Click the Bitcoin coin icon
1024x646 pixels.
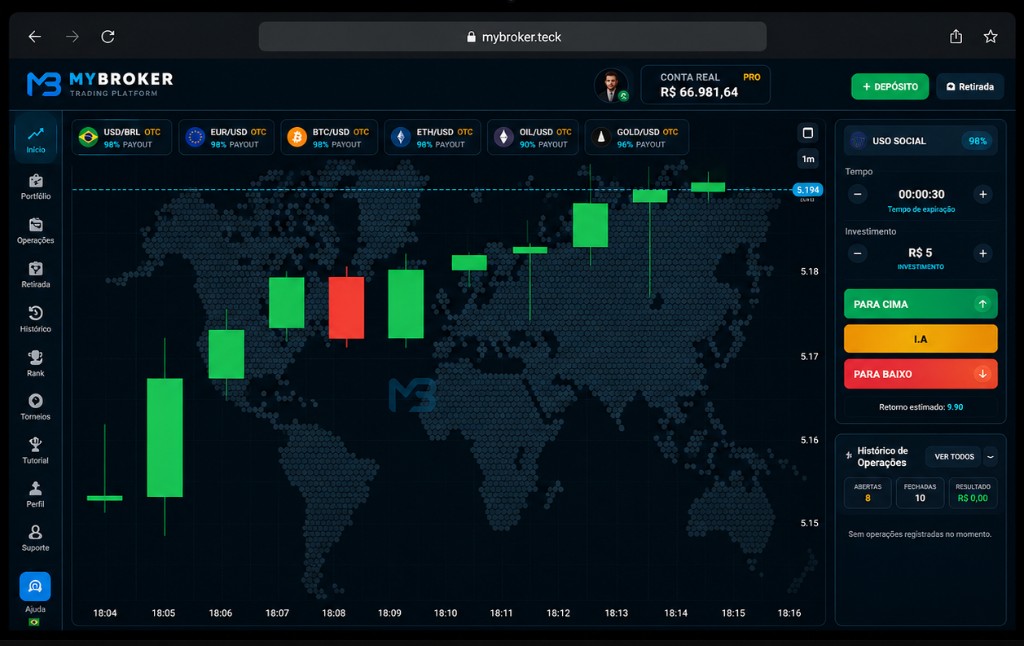[x=297, y=137]
